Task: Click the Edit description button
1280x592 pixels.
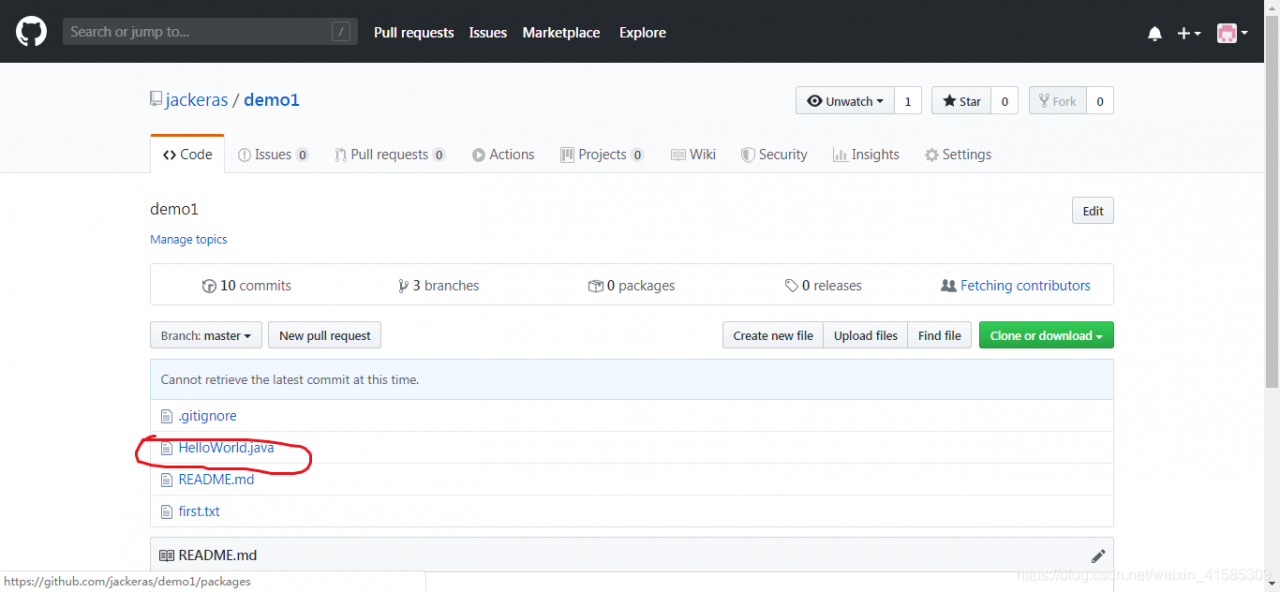Action: click(1093, 211)
